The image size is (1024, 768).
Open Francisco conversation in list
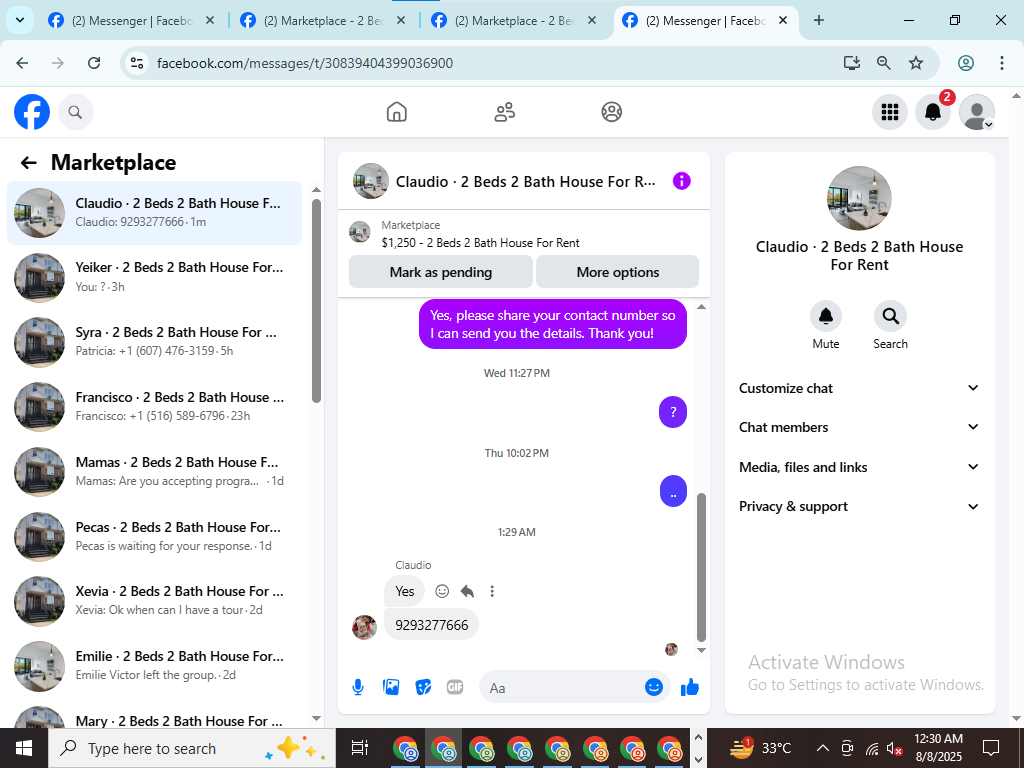(x=155, y=407)
